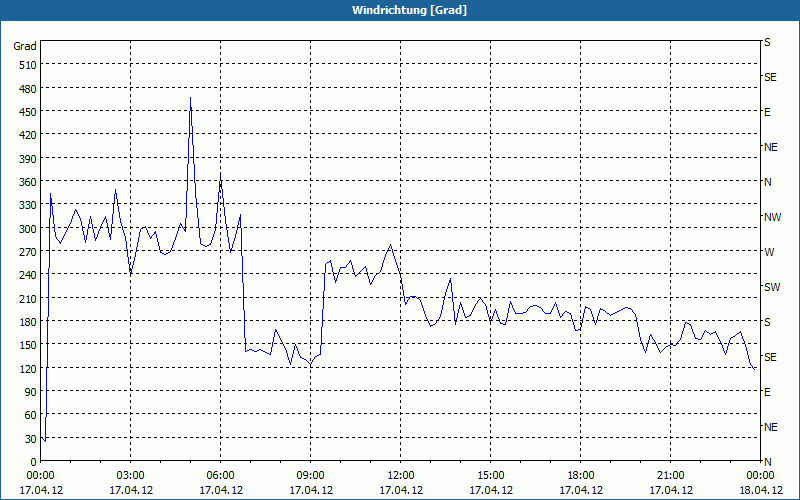
Task: Select the 450 y-axis tick label
Action: pos(28,112)
